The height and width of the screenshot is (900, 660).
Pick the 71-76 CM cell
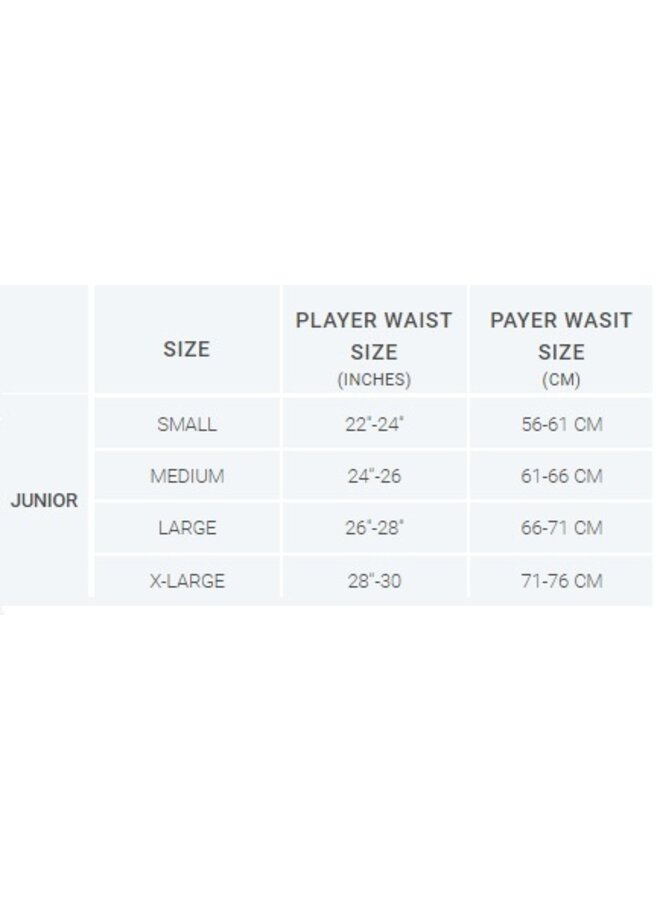coord(561,580)
